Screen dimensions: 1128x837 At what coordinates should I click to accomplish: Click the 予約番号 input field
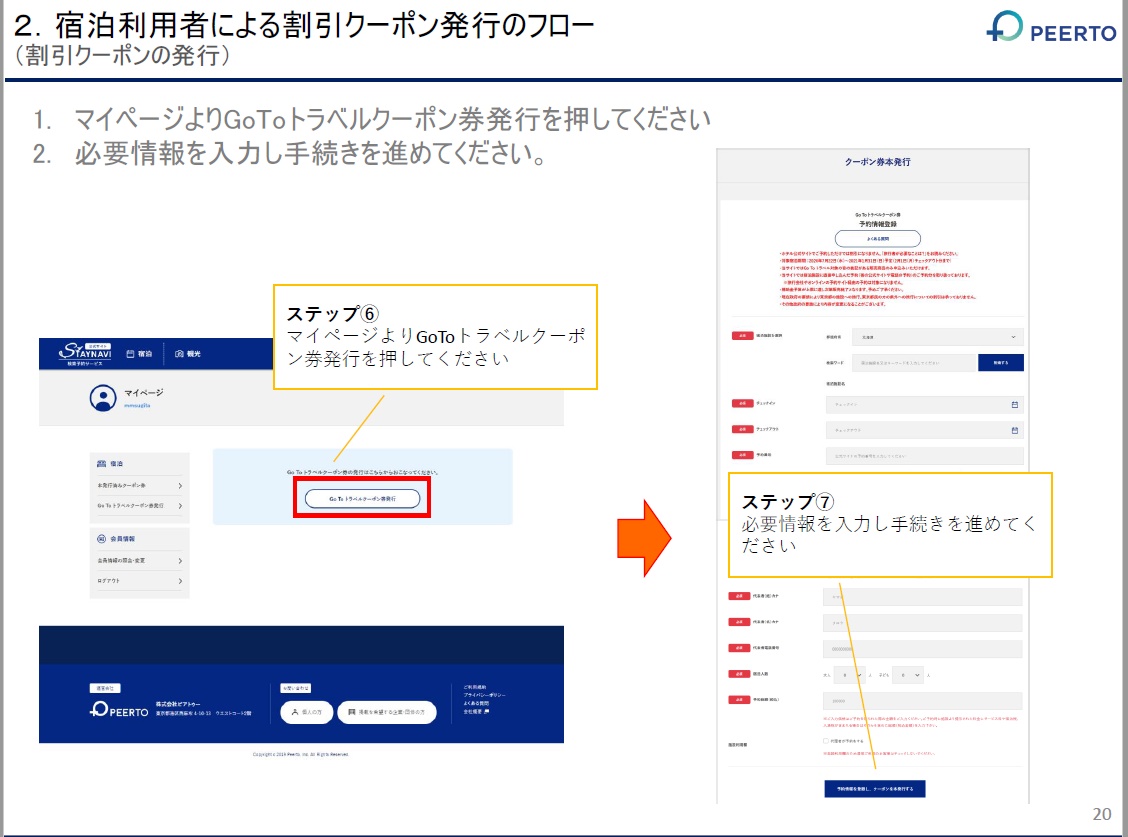pos(924,456)
